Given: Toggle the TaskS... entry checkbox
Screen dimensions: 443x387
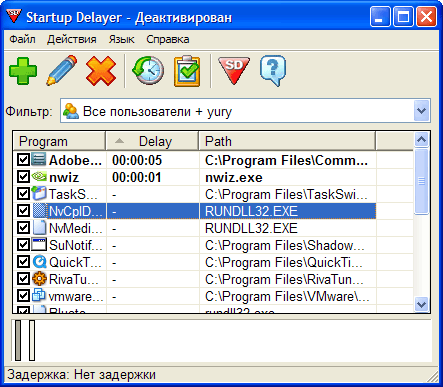Looking at the screenshot, I should pos(23,194).
